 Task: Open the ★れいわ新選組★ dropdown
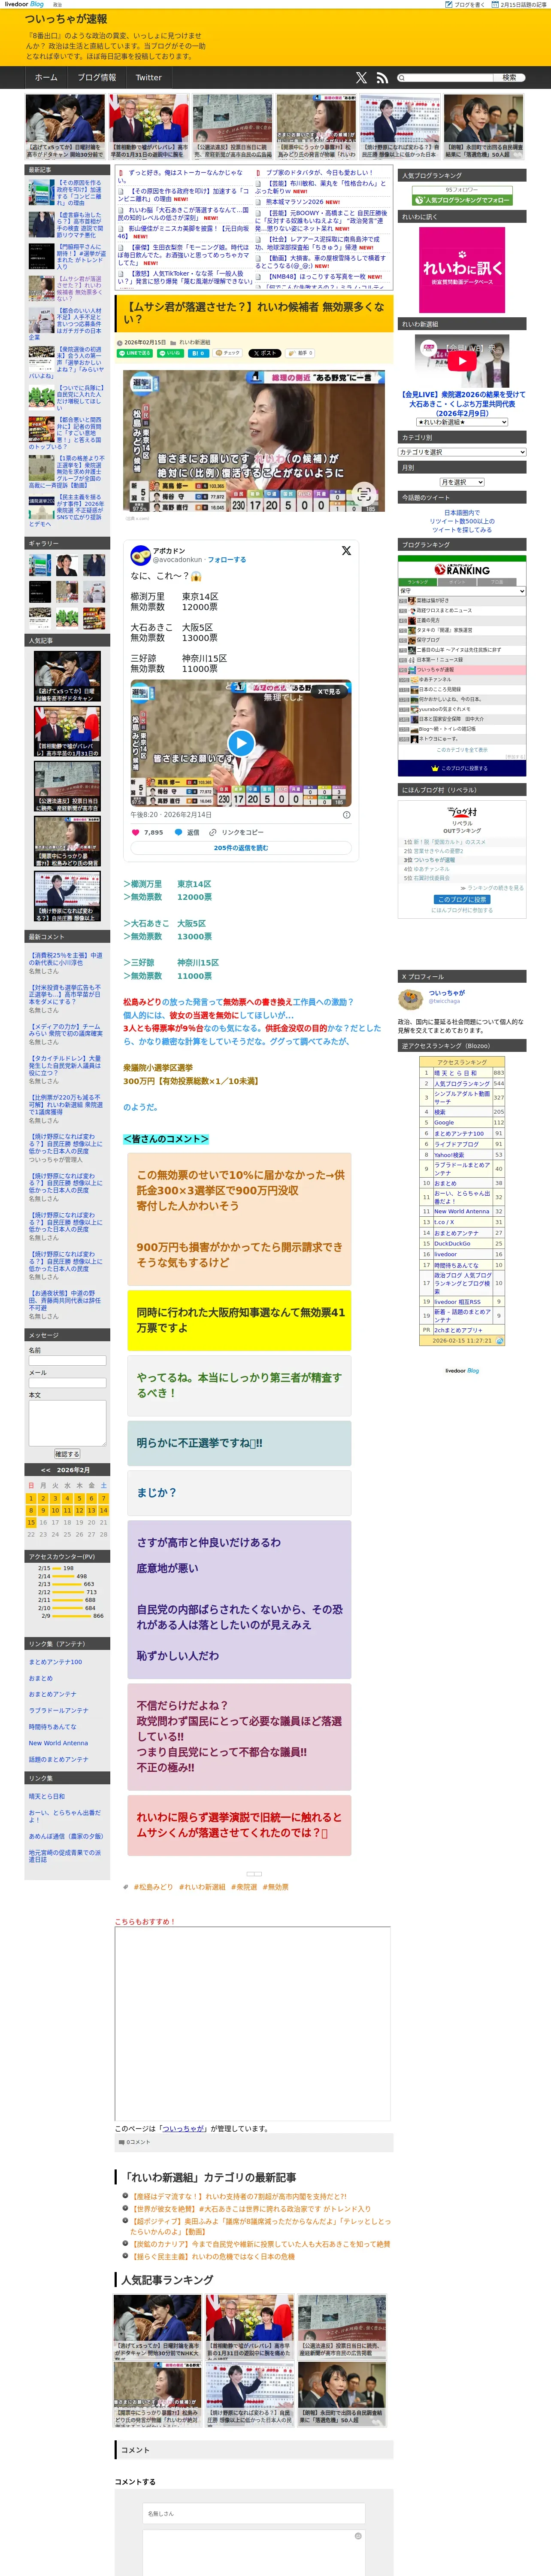(x=462, y=422)
